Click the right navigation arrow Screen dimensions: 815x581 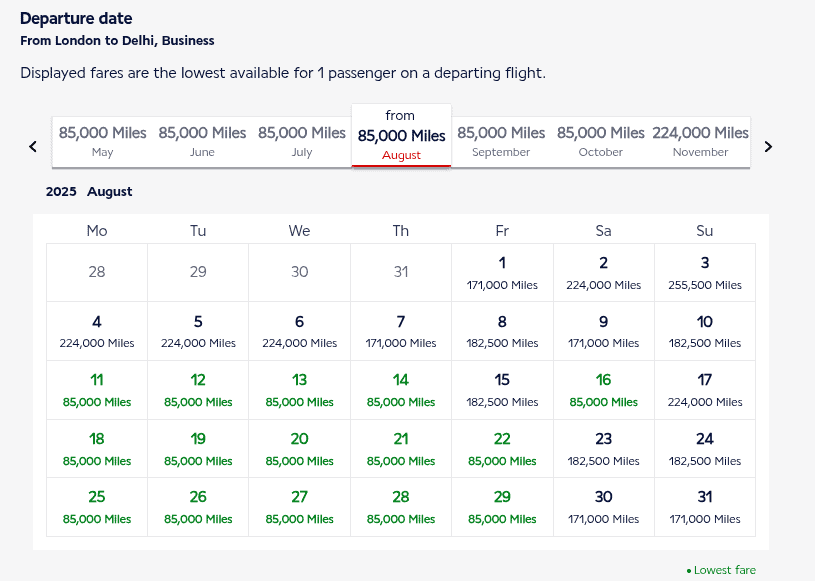(768, 146)
